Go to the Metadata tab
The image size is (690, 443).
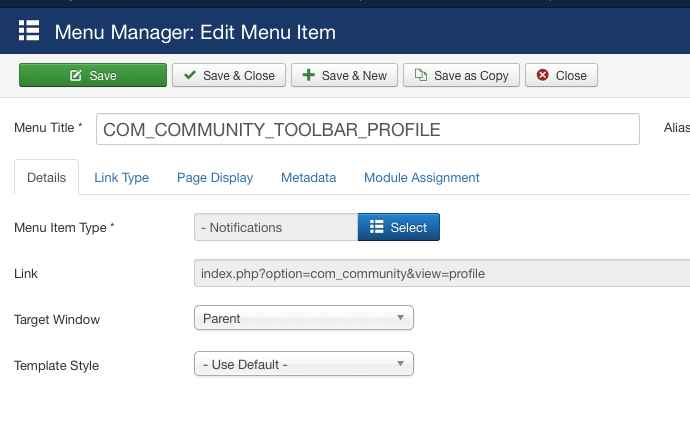click(x=308, y=177)
